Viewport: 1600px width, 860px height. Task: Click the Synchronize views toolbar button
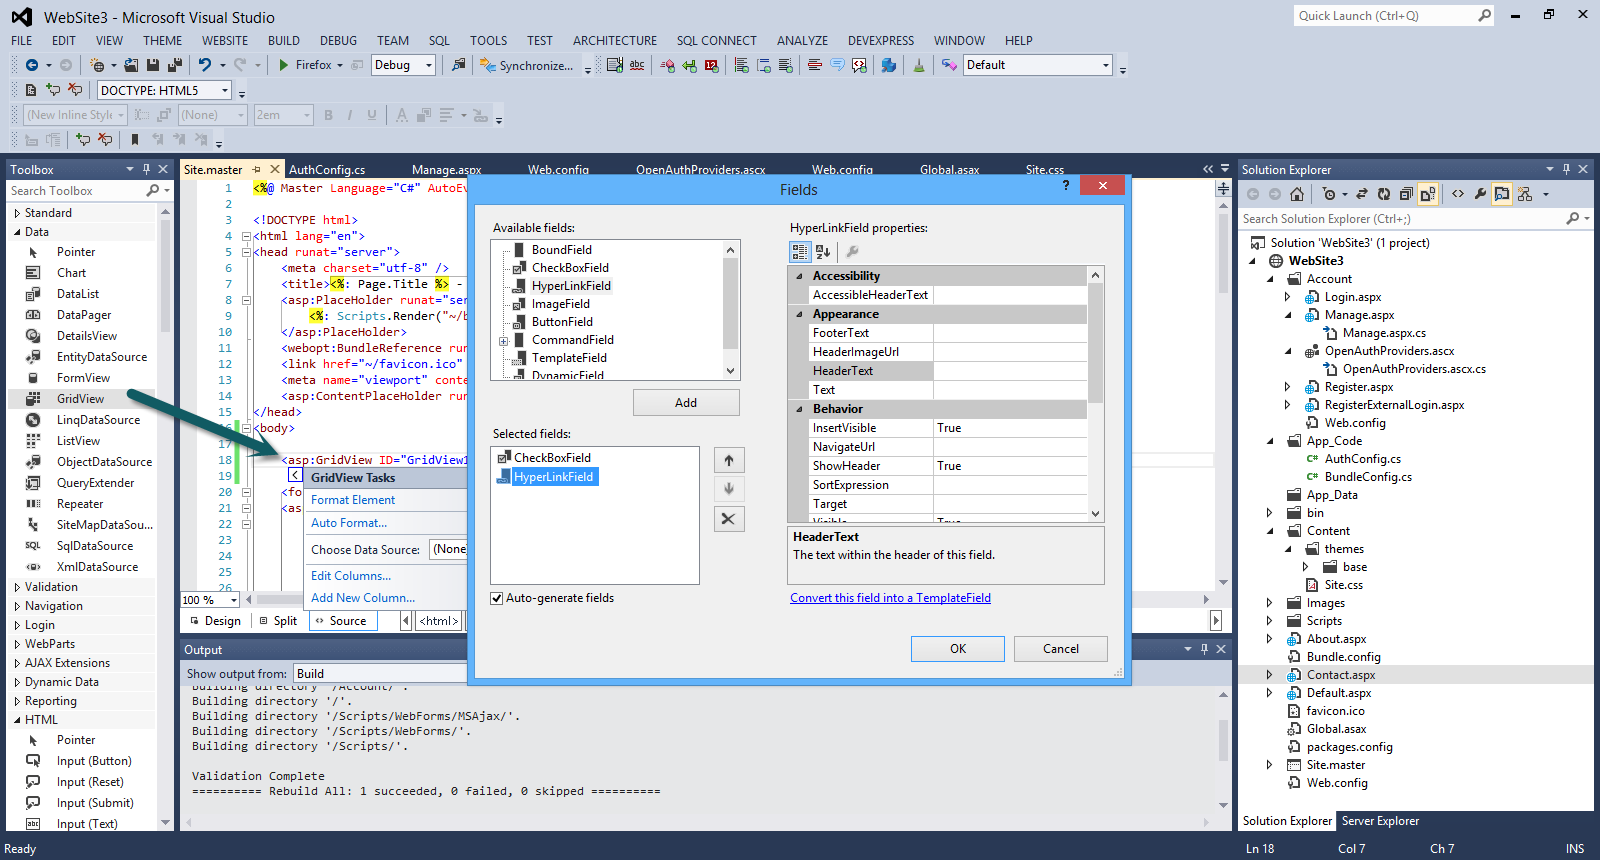coord(526,65)
